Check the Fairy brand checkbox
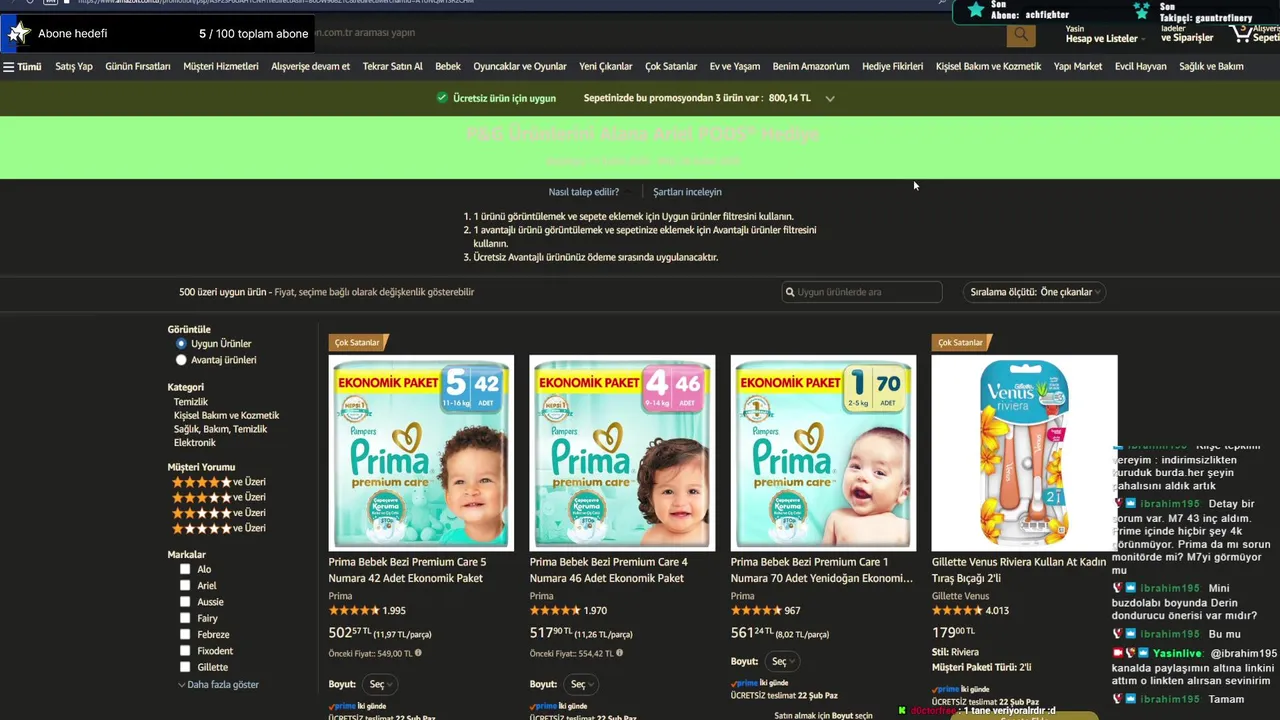The height and width of the screenshot is (720, 1280). [185, 618]
